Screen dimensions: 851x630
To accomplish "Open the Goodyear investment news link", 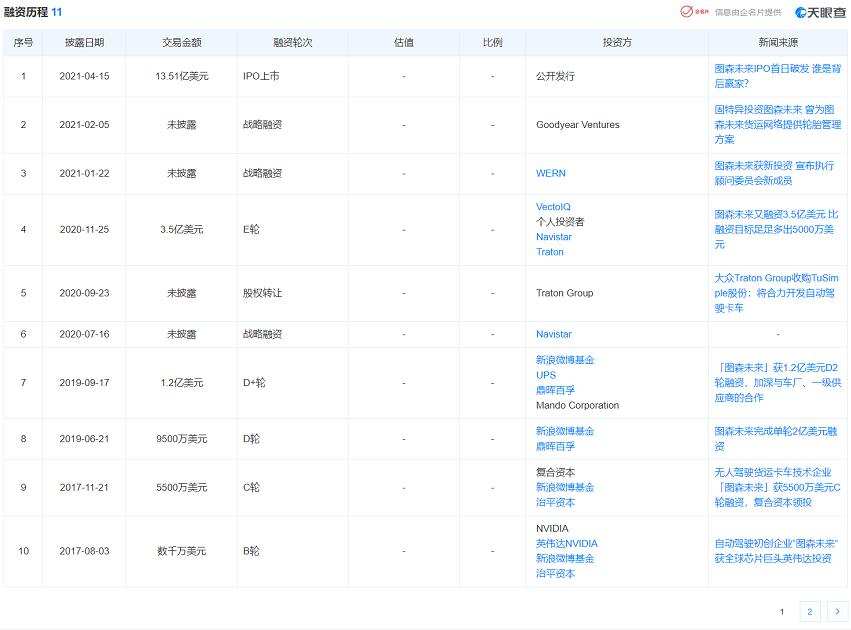I will point(777,124).
